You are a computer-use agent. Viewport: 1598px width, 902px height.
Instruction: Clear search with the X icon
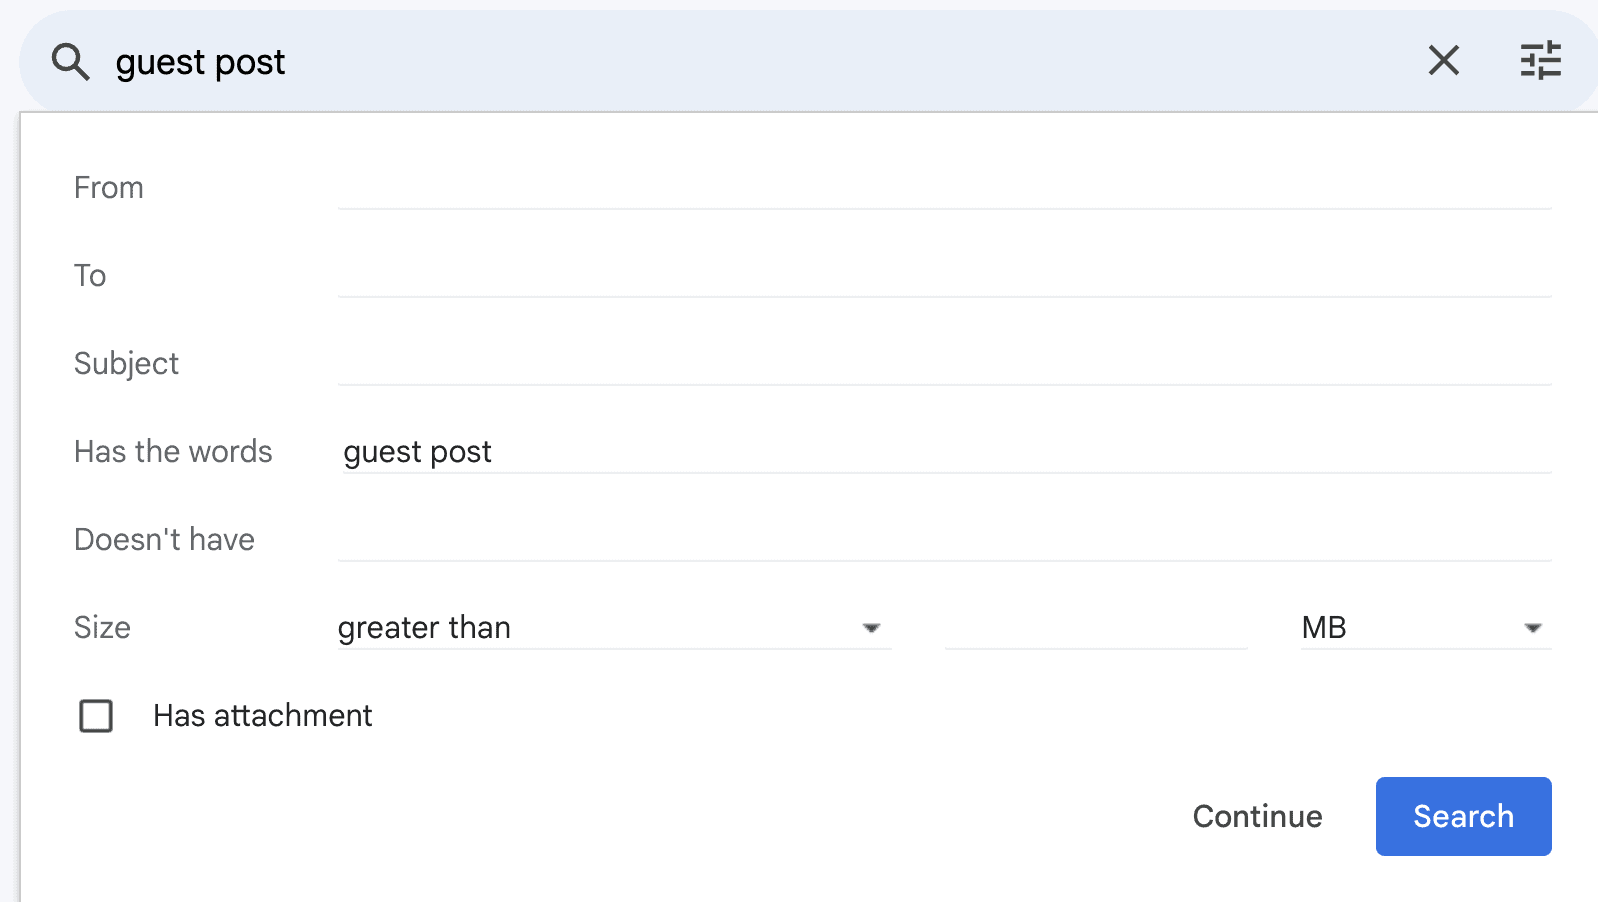click(1443, 61)
